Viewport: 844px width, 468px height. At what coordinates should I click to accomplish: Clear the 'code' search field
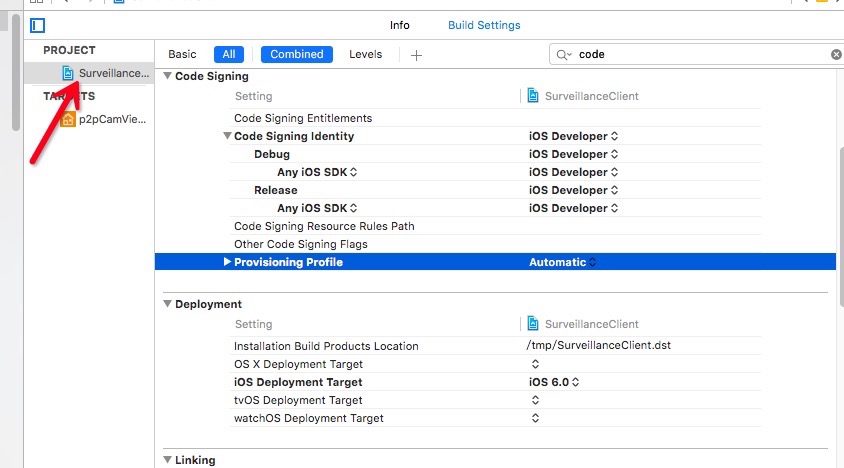coord(836,54)
